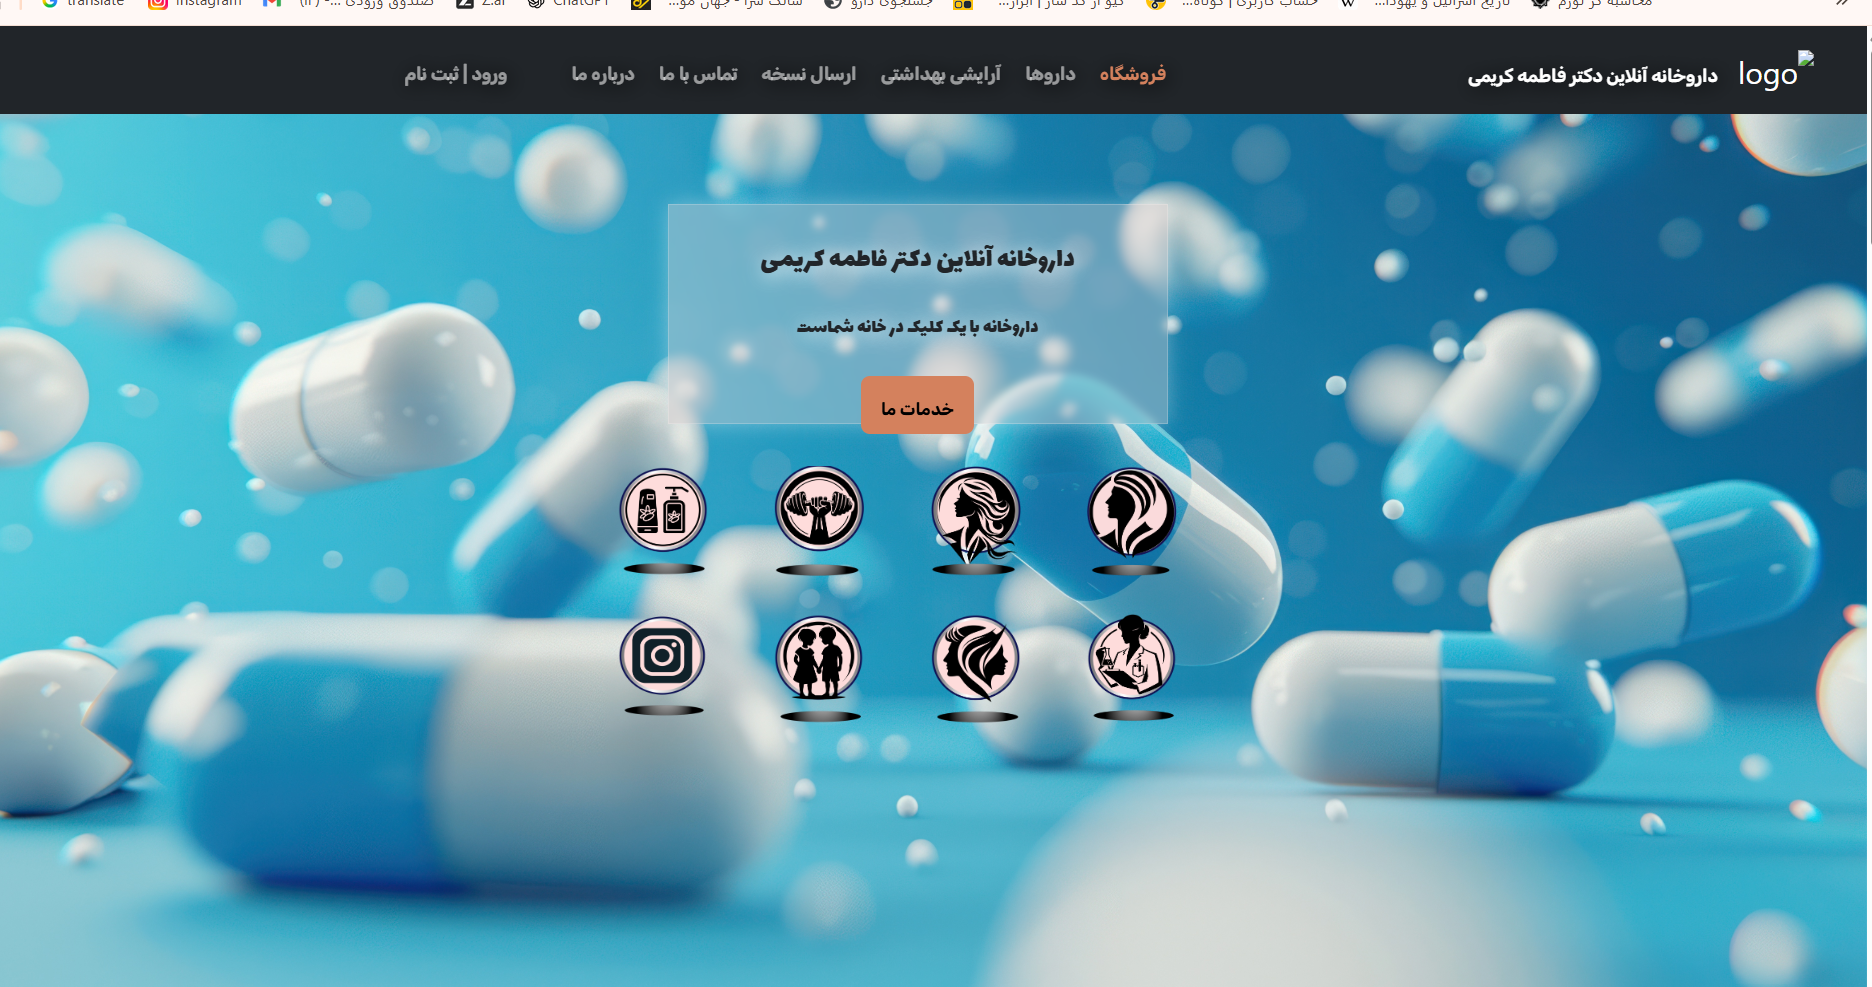Open the فروشگاه menu item
This screenshot has height=987, width=1872.
[1132, 74]
